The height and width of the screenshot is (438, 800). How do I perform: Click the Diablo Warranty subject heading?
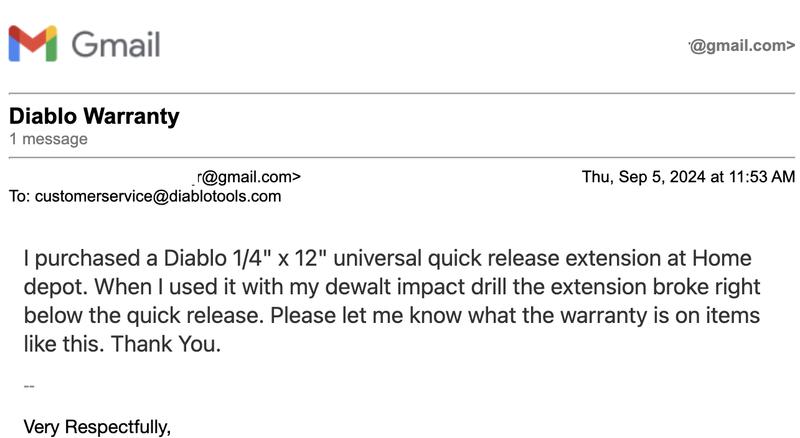coord(94,116)
